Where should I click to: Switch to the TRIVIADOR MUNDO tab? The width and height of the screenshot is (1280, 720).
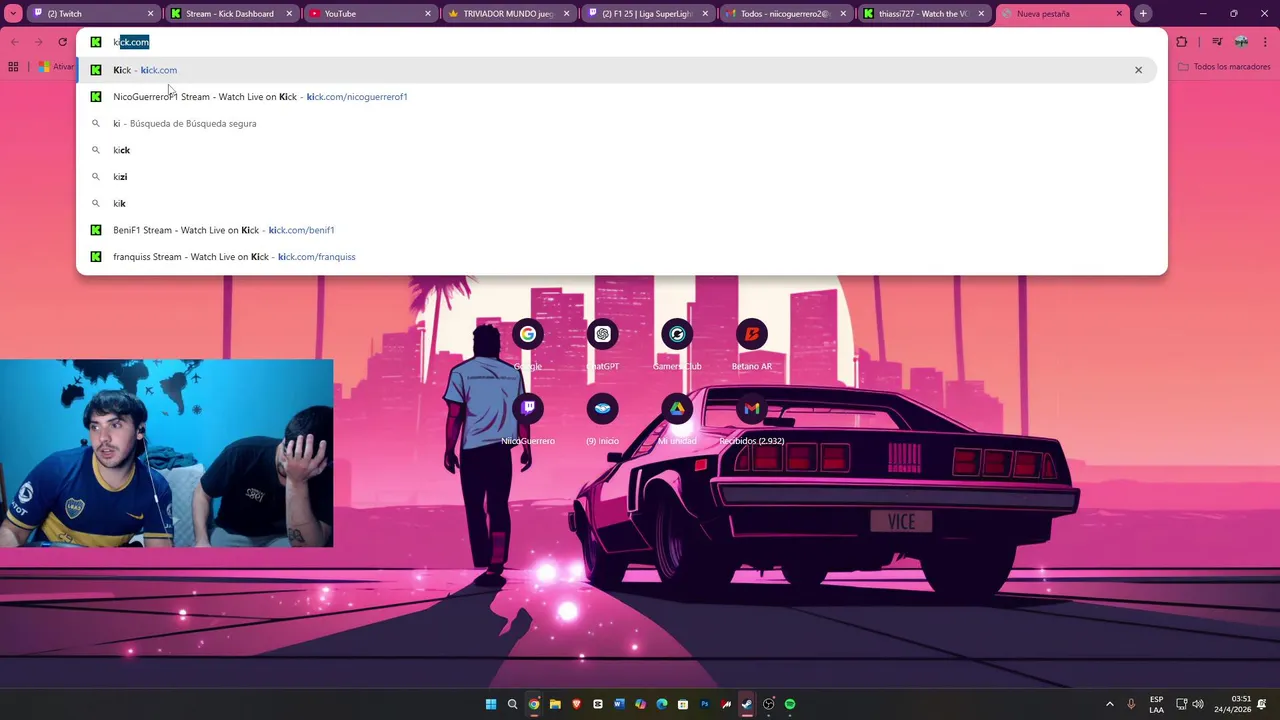pos(509,14)
